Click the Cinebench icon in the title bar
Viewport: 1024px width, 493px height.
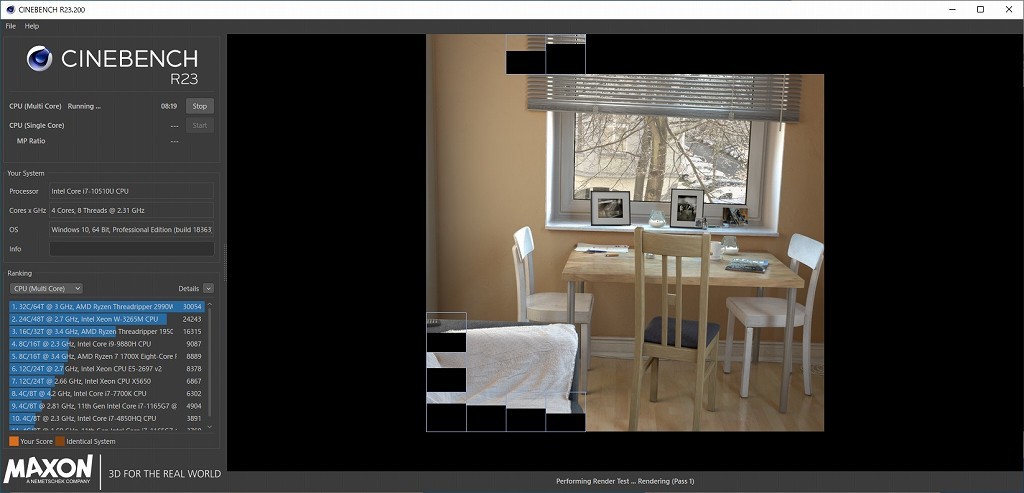point(10,9)
